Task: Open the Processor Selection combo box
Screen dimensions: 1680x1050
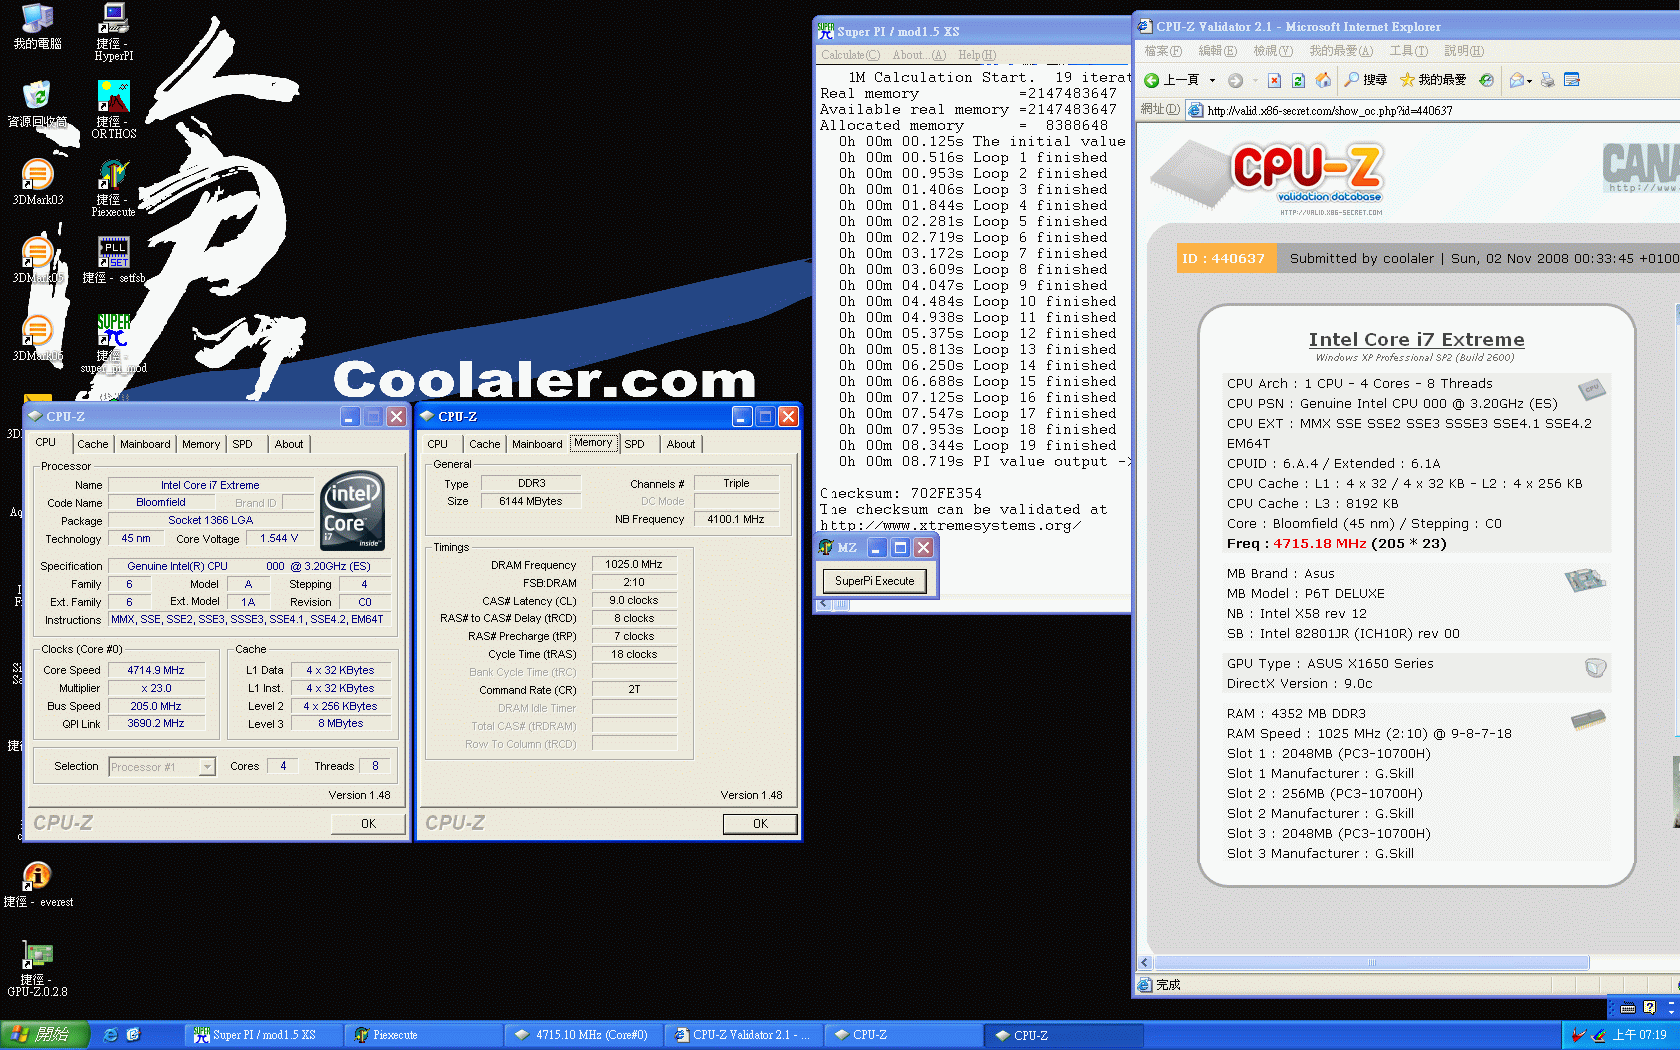Action: click(x=162, y=767)
